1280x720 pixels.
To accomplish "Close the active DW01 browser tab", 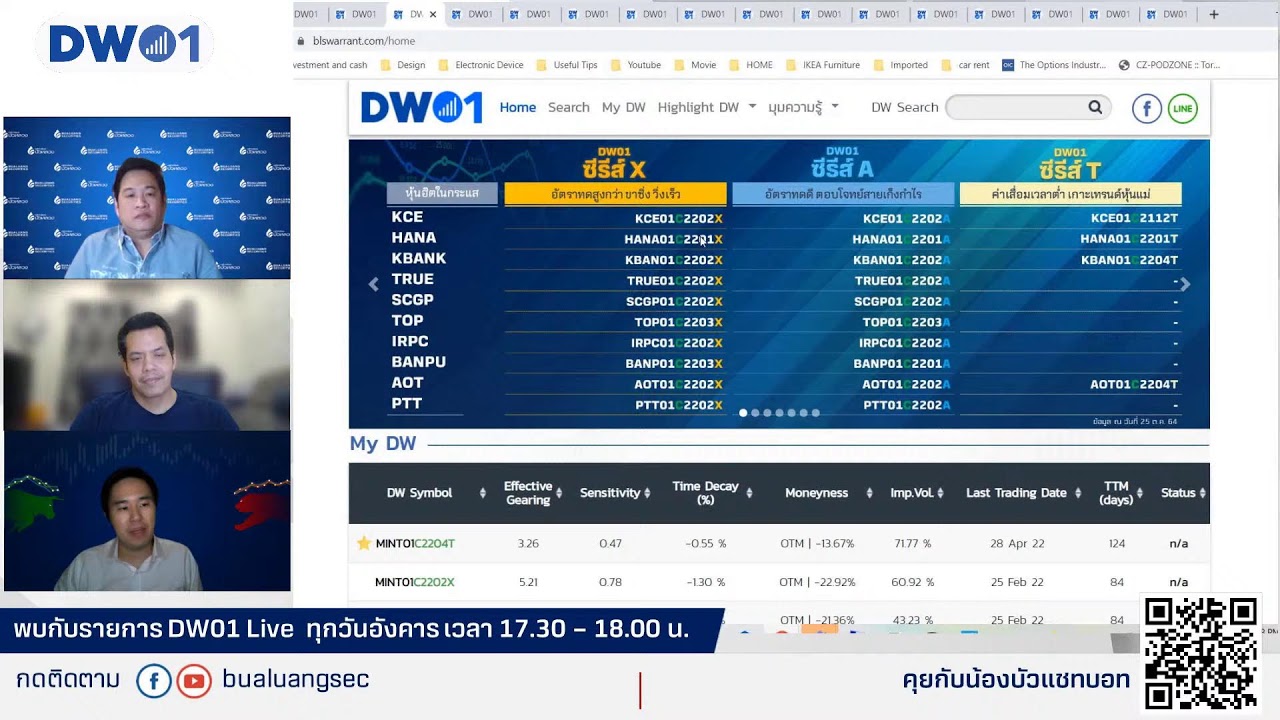I will tap(433, 14).
